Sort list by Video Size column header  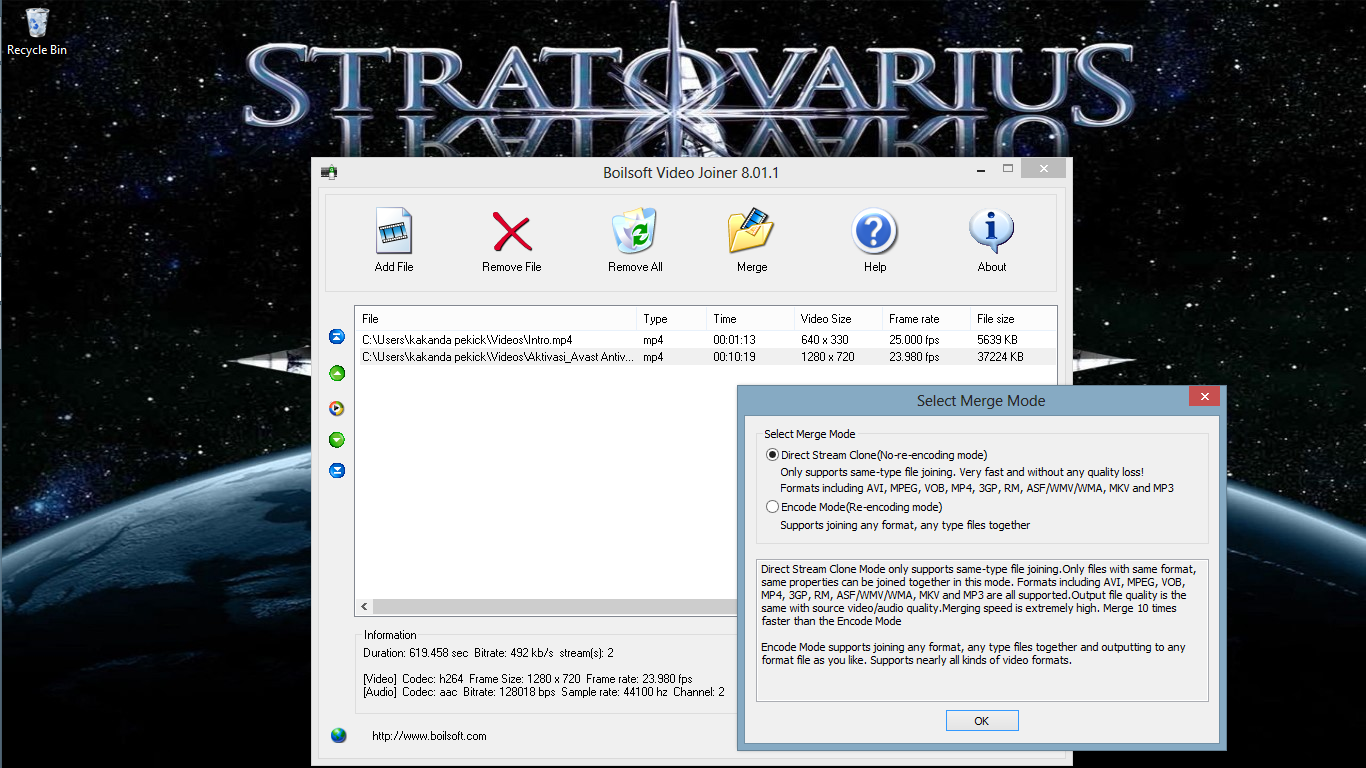(x=838, y=318)
